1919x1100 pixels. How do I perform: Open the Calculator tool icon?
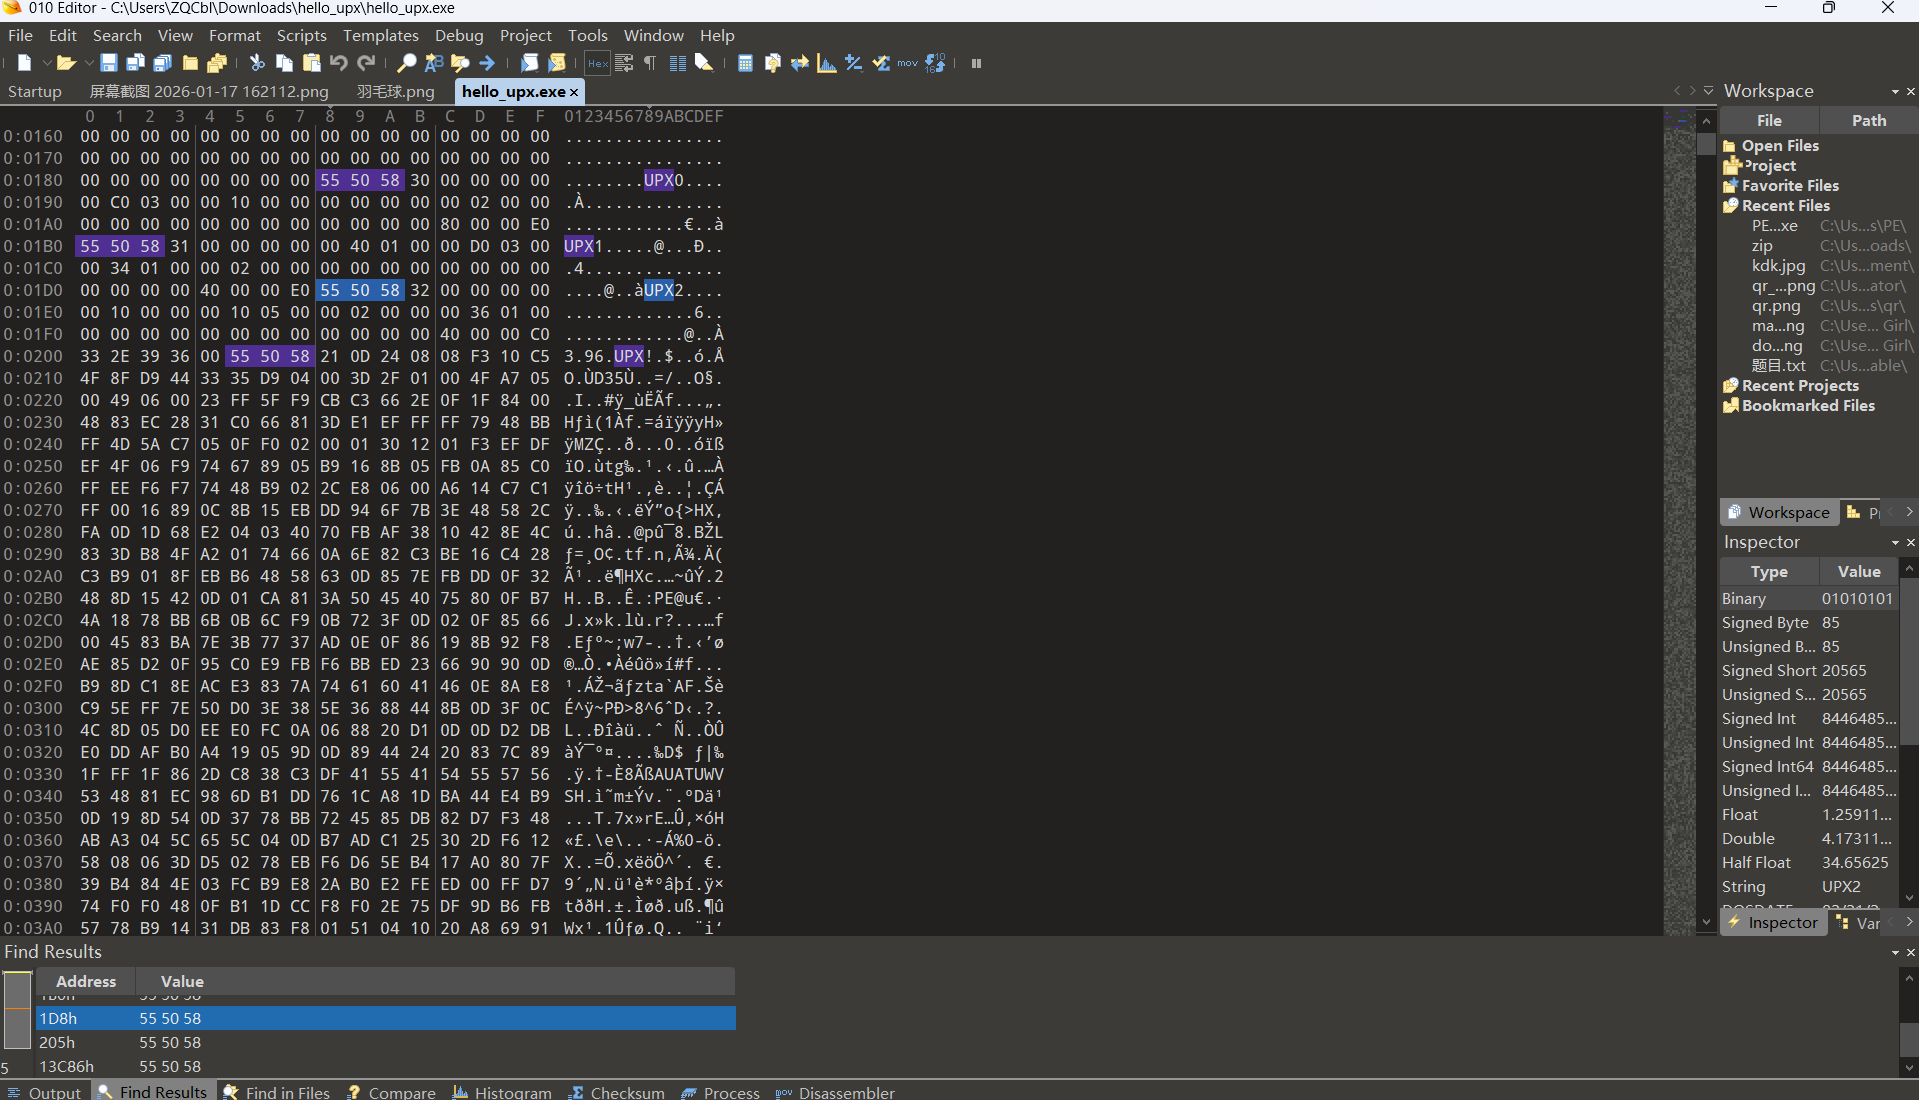click(745, 63)
